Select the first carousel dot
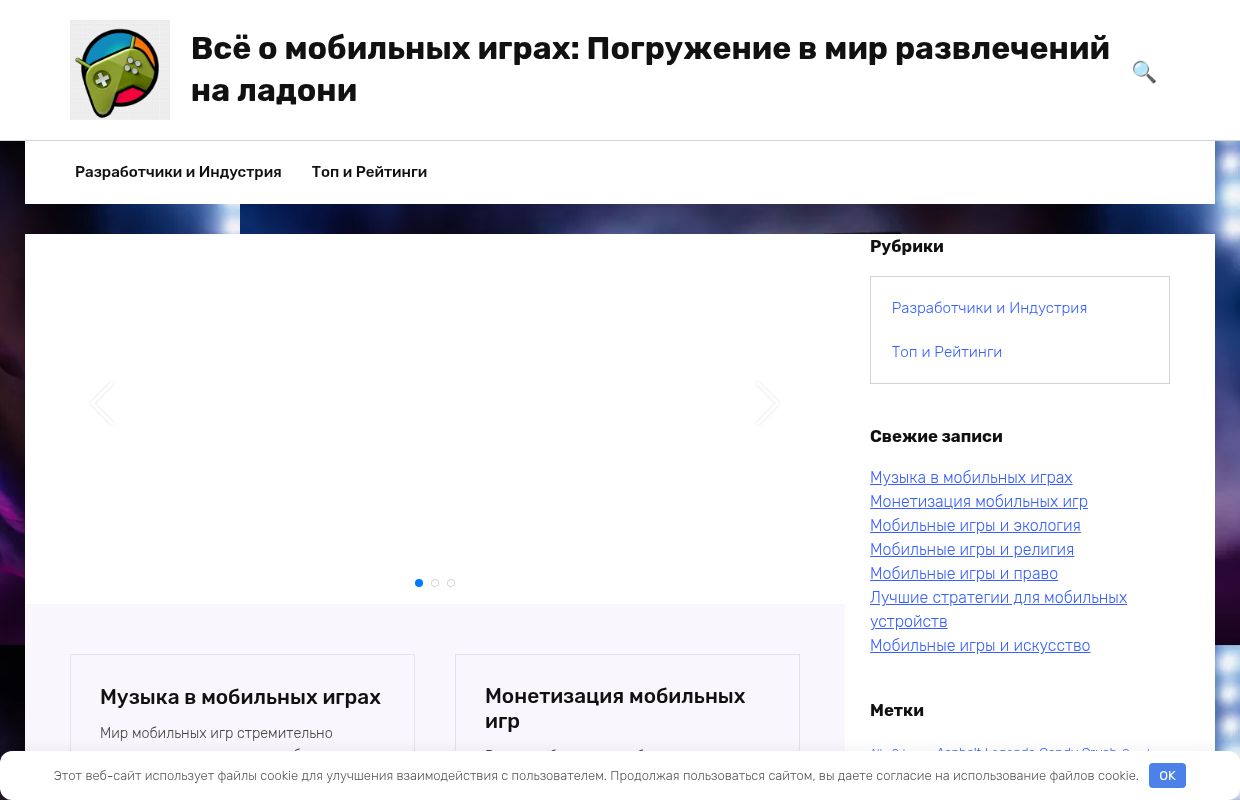Viewport: 1240px width, 800px height. tap(419, 583)
